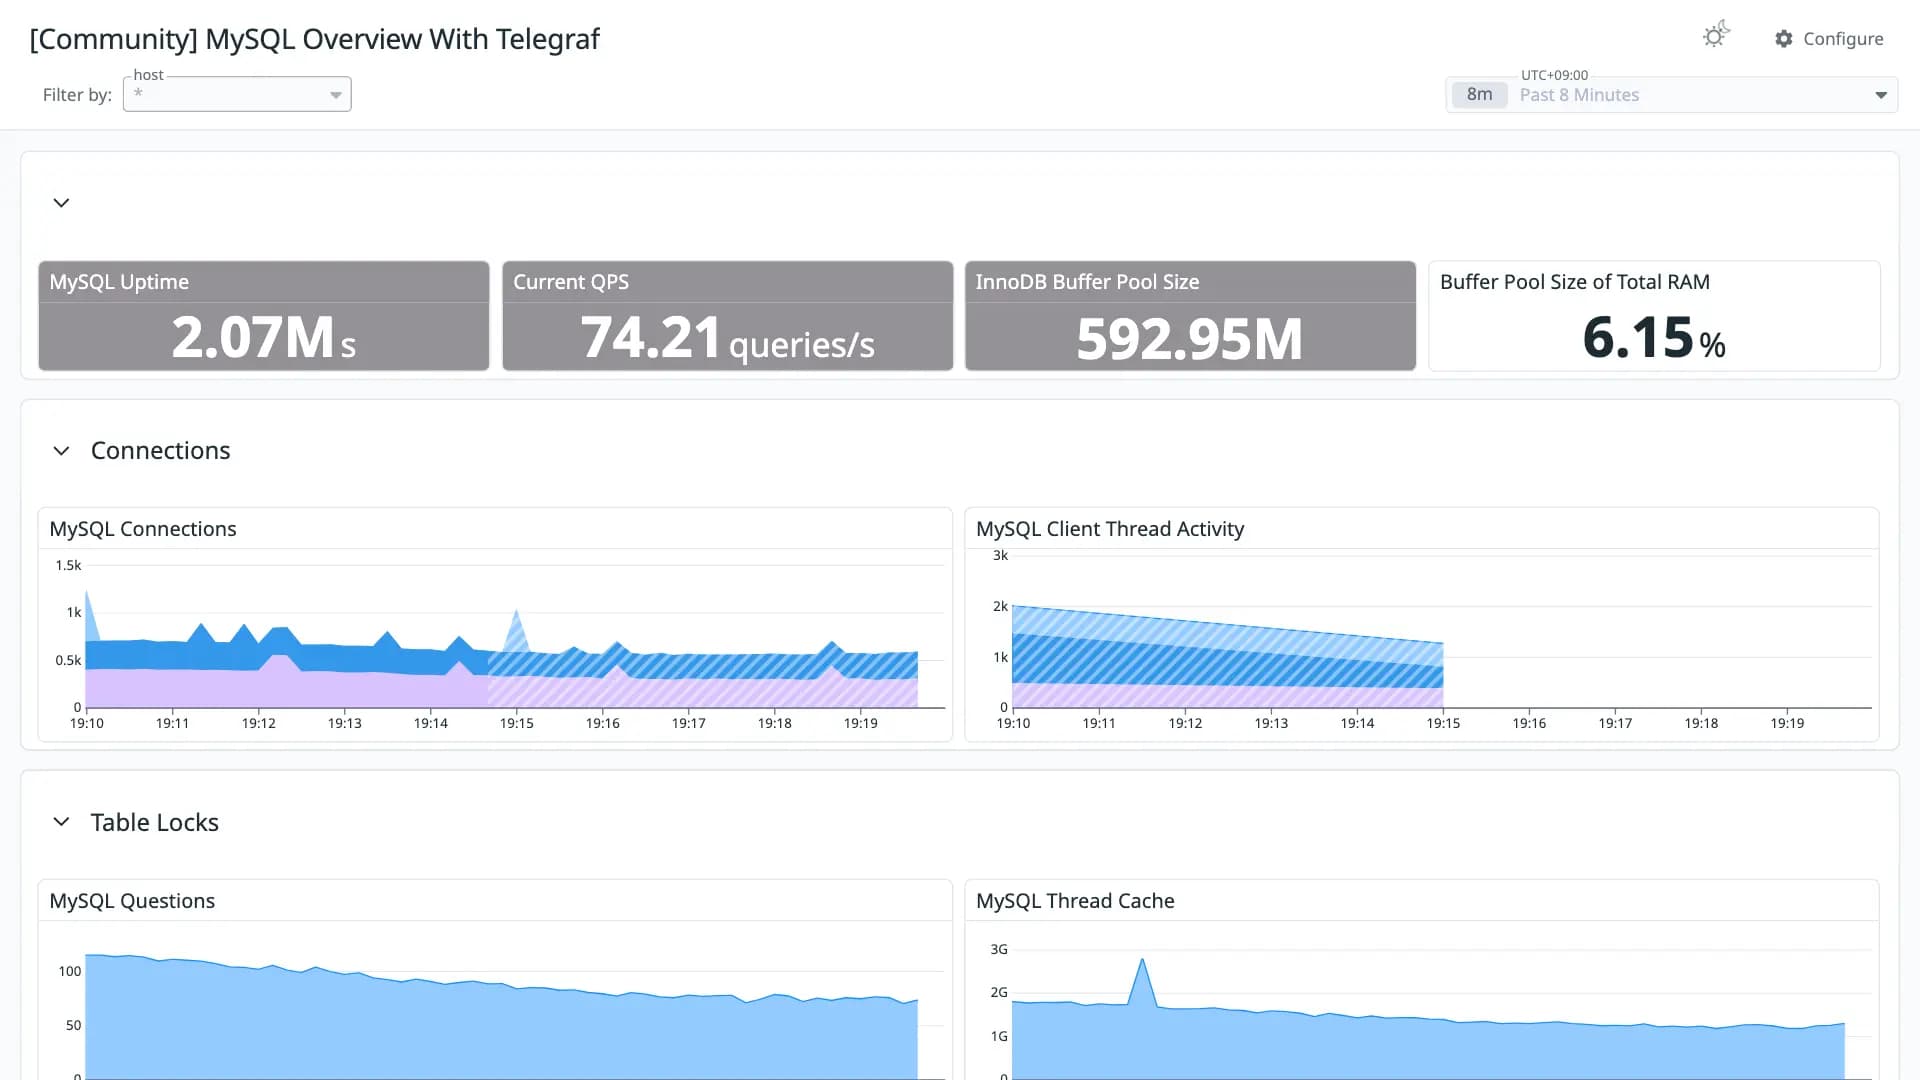Click the MySQL Questions chart title
Image resolution: width=1920 pixels, height=1080 pixels.
[132, 901]
